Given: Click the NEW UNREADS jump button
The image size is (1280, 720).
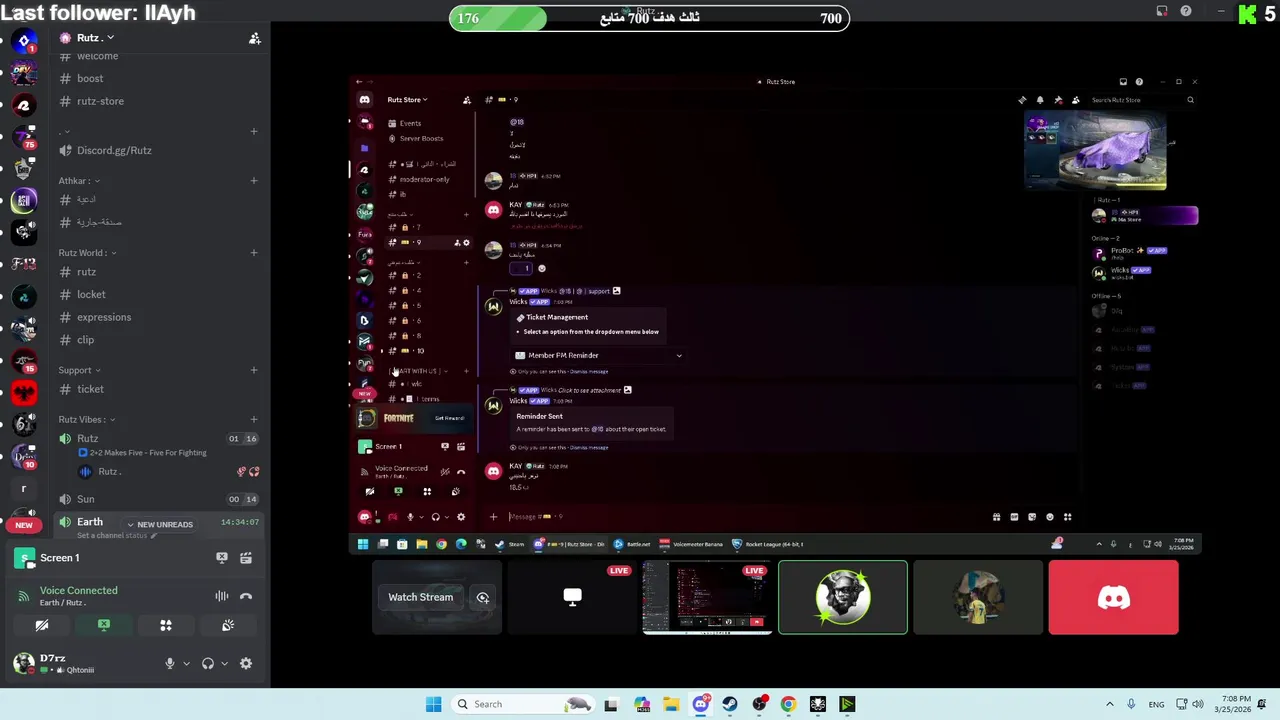Looking at the screenshot, I should (160, 524).
